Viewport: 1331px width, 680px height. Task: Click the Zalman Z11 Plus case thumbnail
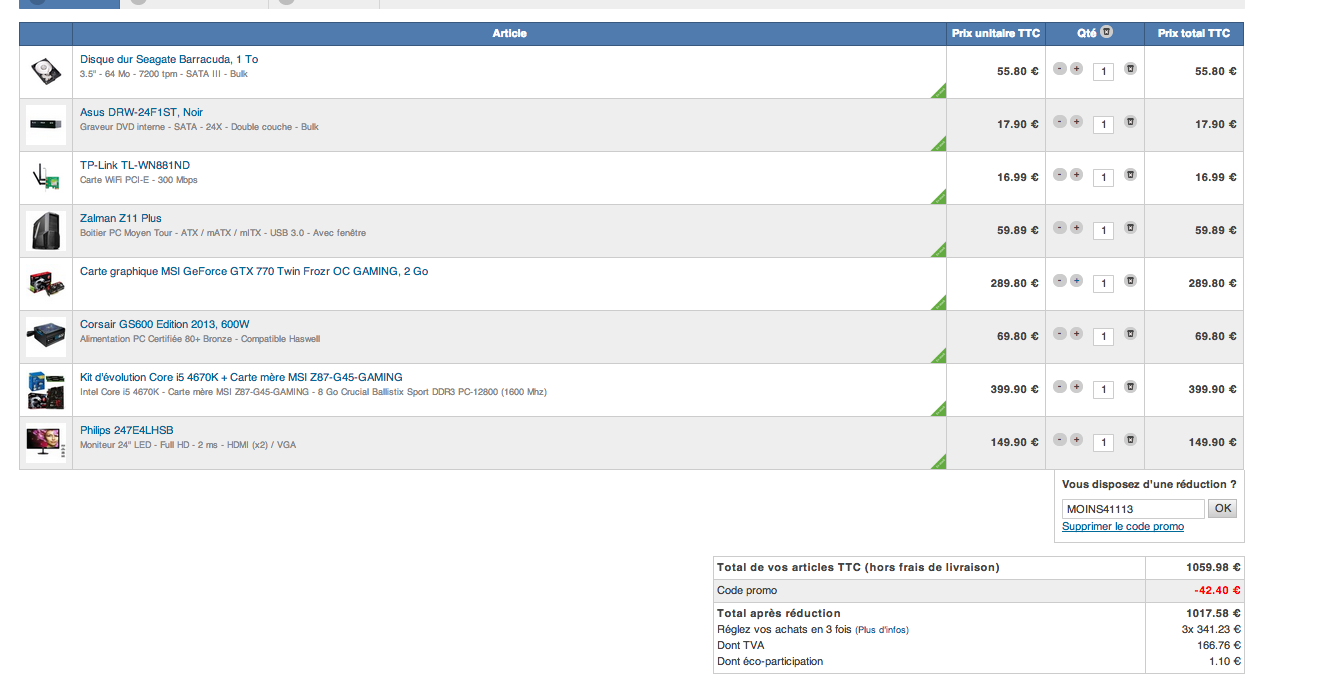[x=46, y=231]
